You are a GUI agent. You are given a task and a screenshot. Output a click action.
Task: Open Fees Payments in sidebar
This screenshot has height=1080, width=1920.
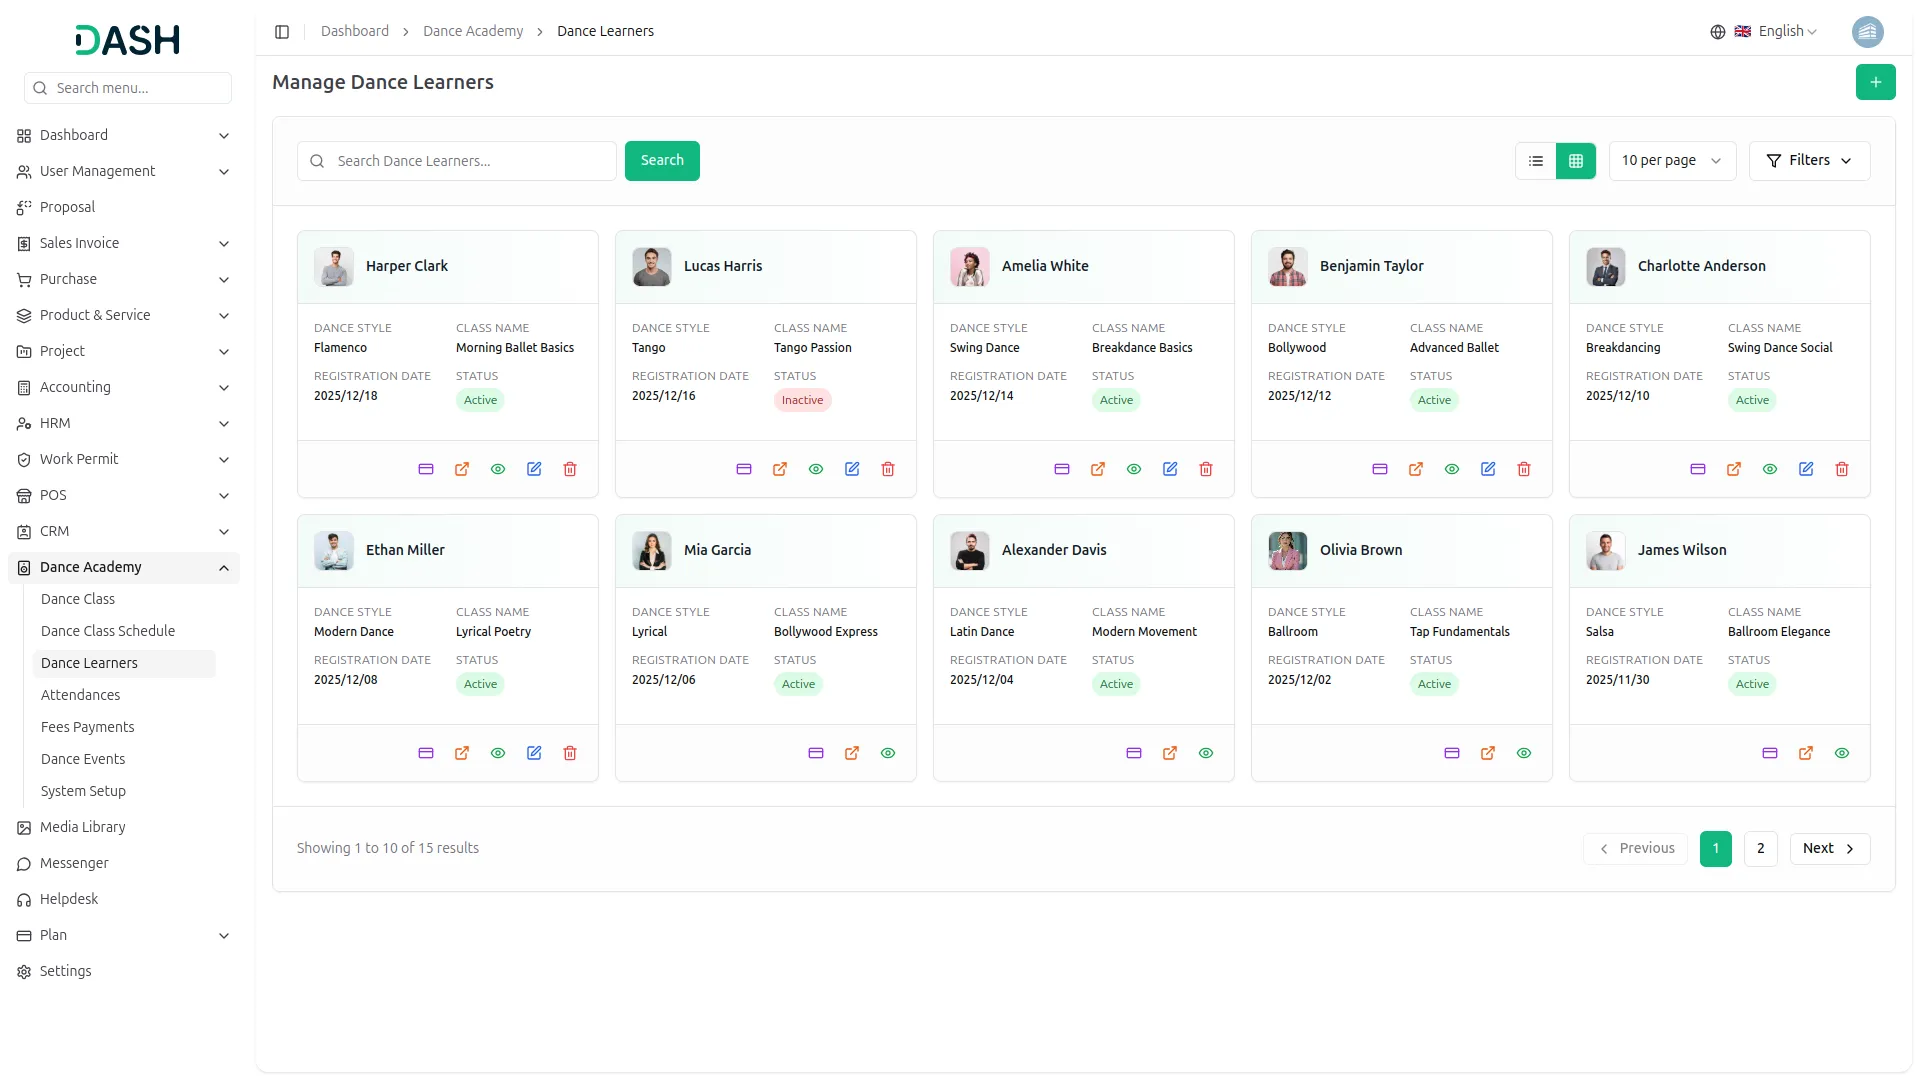[x=87, y=727]
